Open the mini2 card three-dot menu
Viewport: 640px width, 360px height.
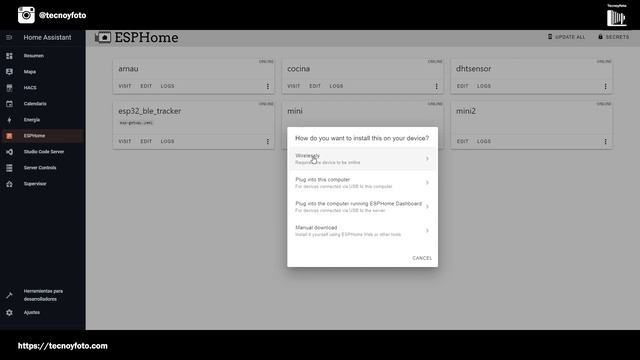pyautogui.click(x=605, y=142)
